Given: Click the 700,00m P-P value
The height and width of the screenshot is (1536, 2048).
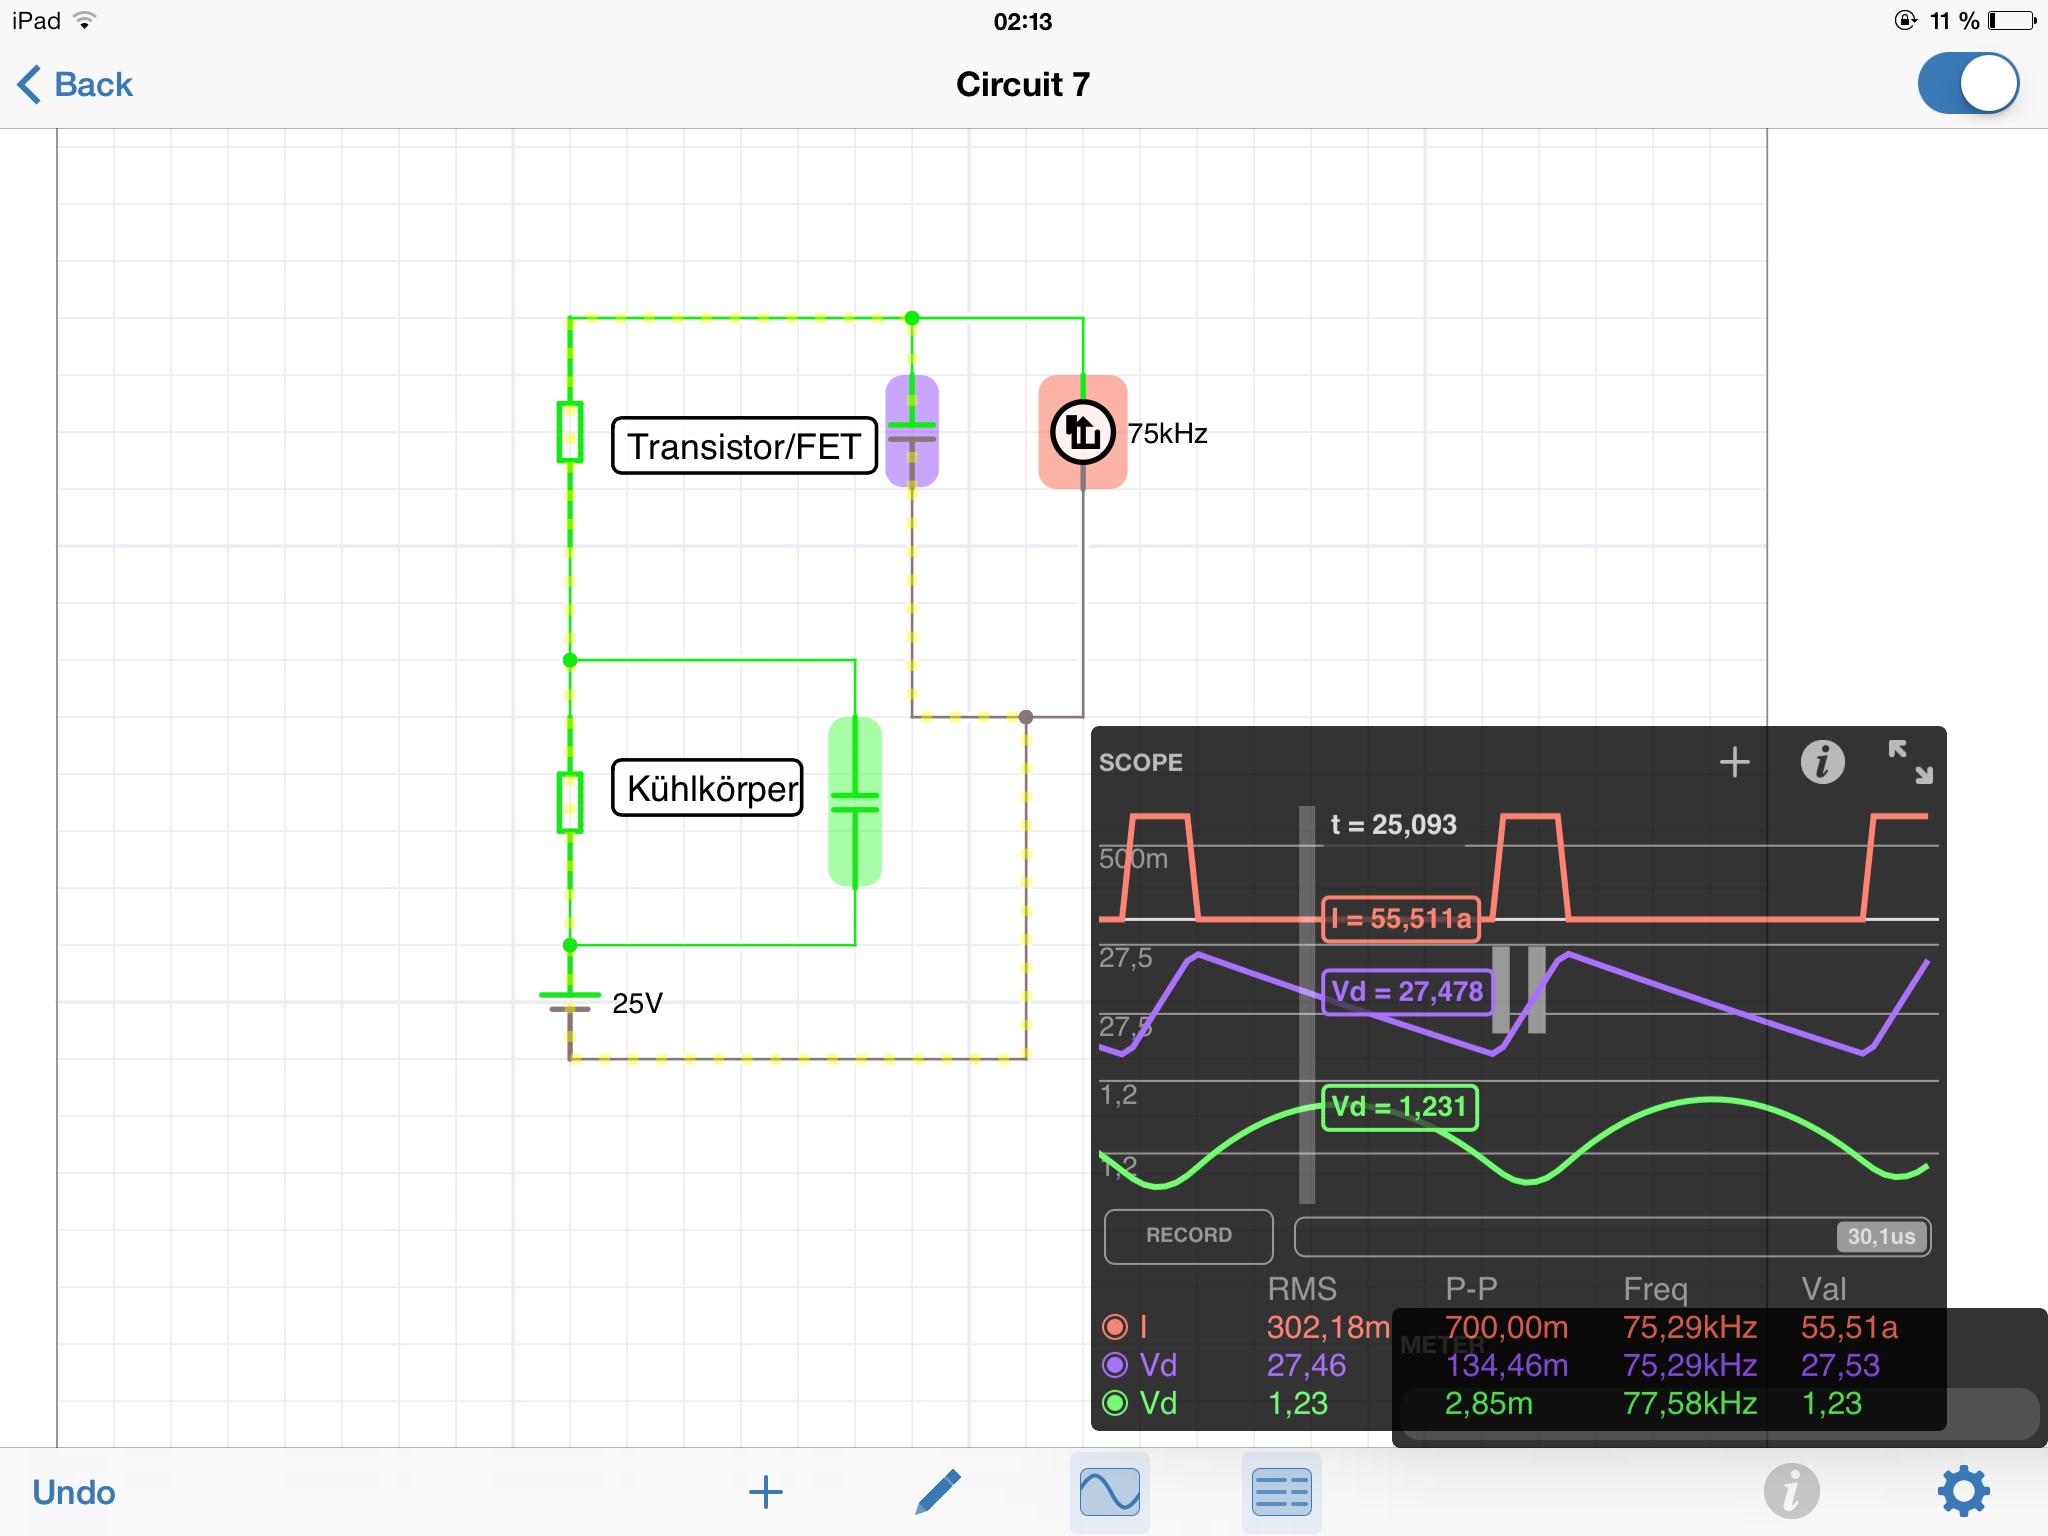Looking at the screenshot, I should (1506, 1327).
